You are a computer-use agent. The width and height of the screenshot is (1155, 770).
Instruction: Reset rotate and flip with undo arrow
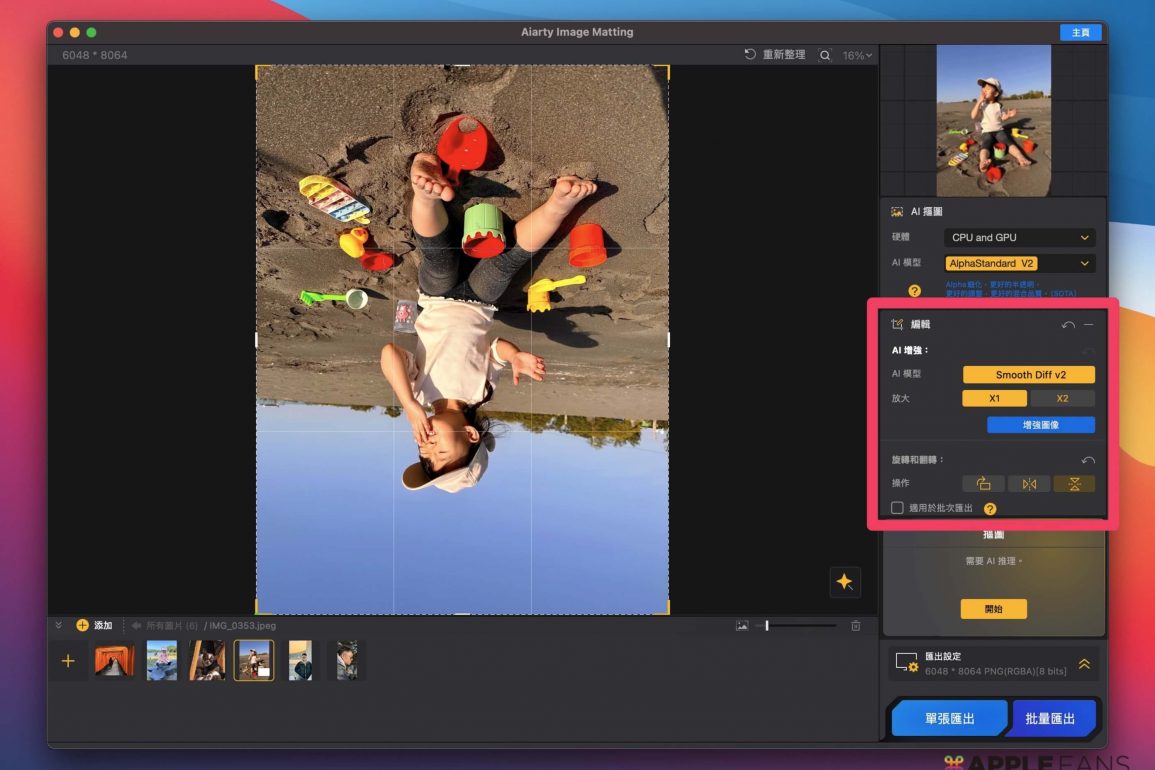coord(1088,460)
